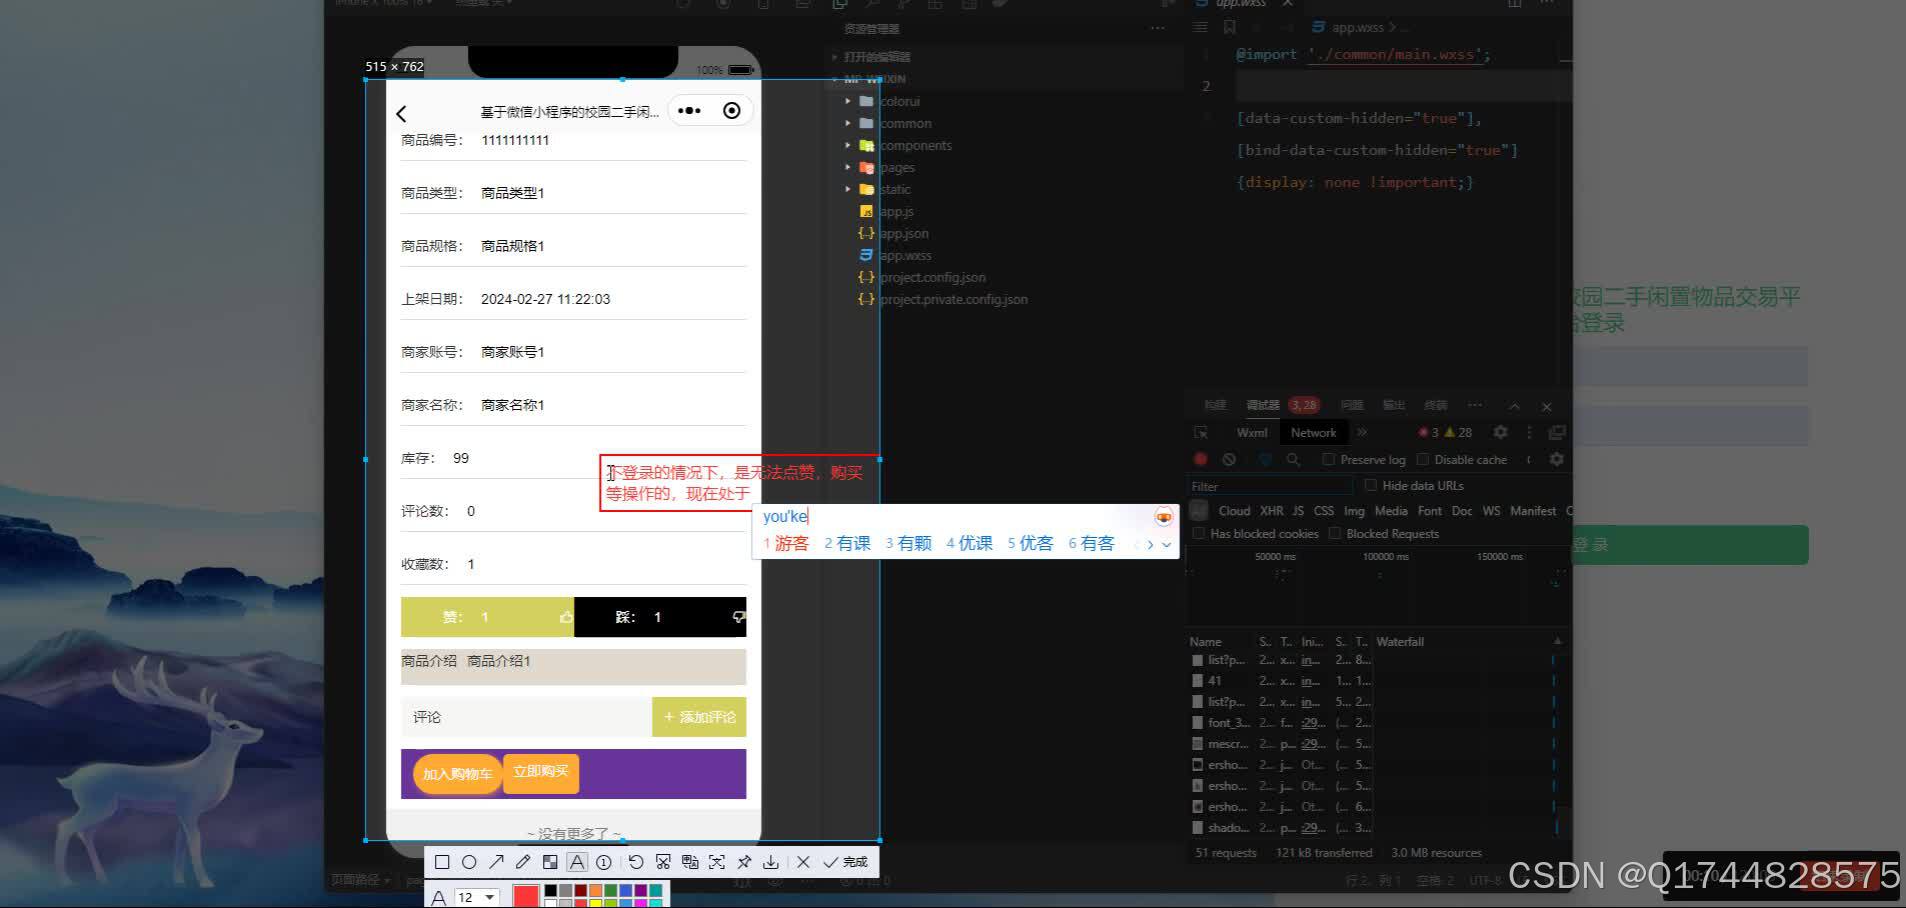Click 加入购物车 button
Screen dimensions: 1906x908
coord(457,774)
